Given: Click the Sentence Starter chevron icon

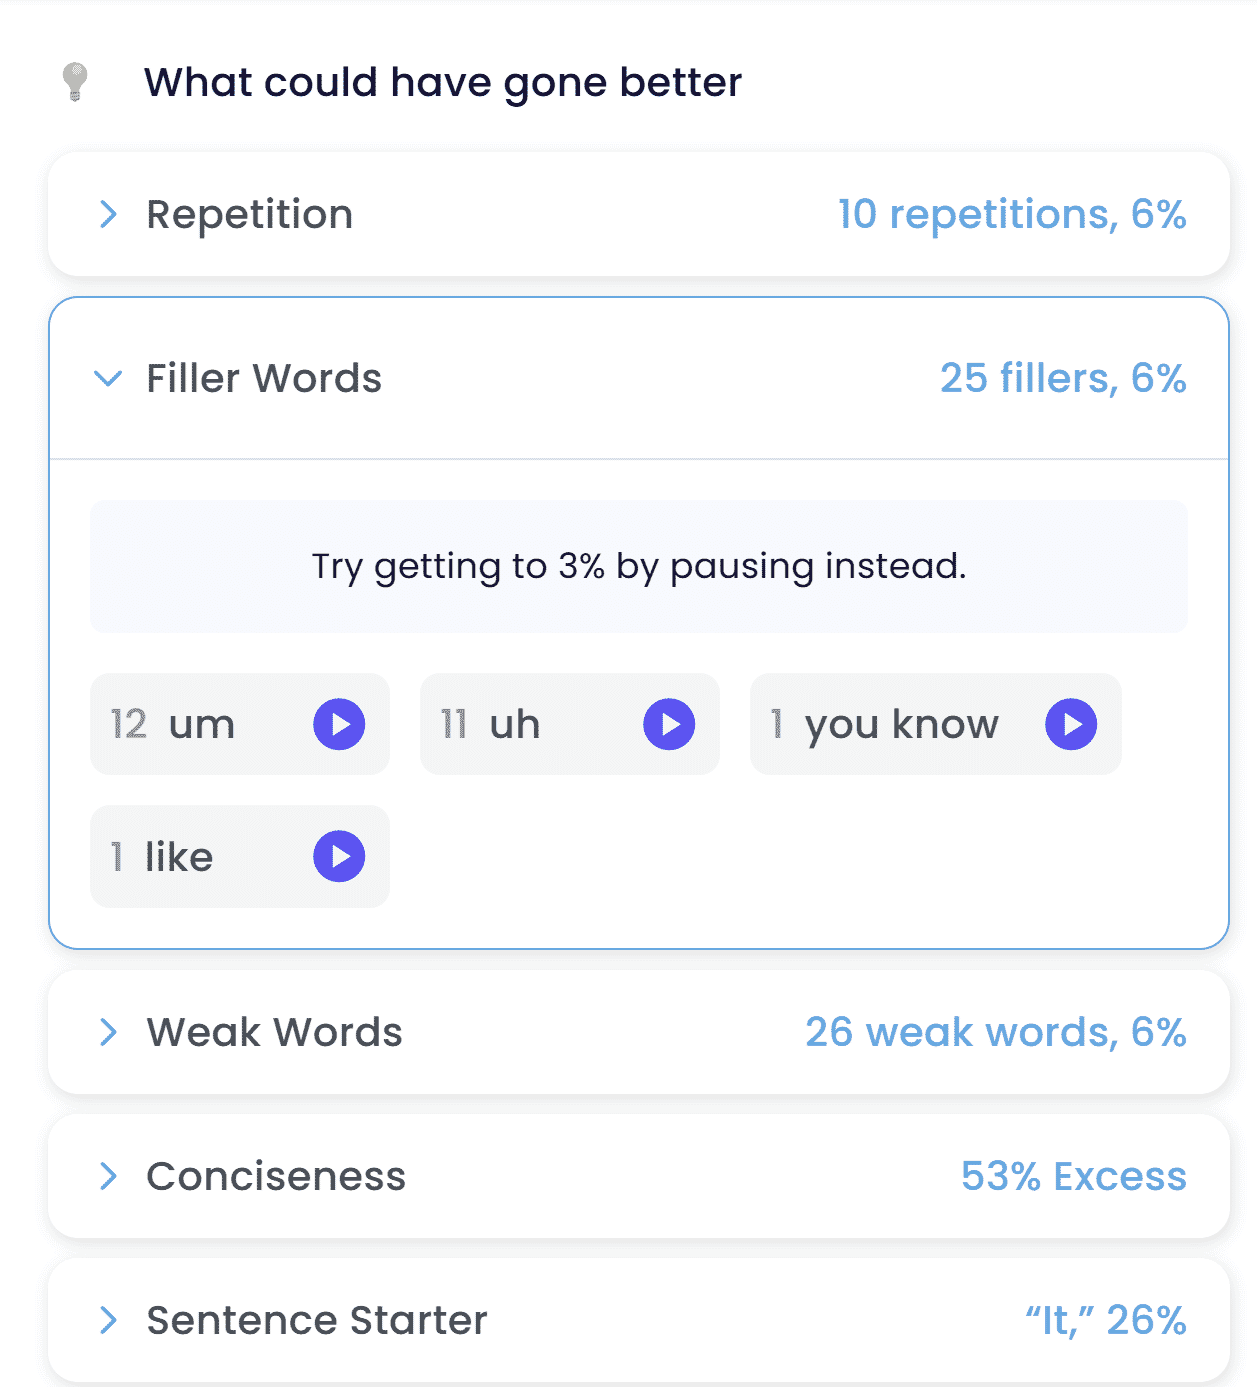Looking at the screenshot, I should 107,1320.
